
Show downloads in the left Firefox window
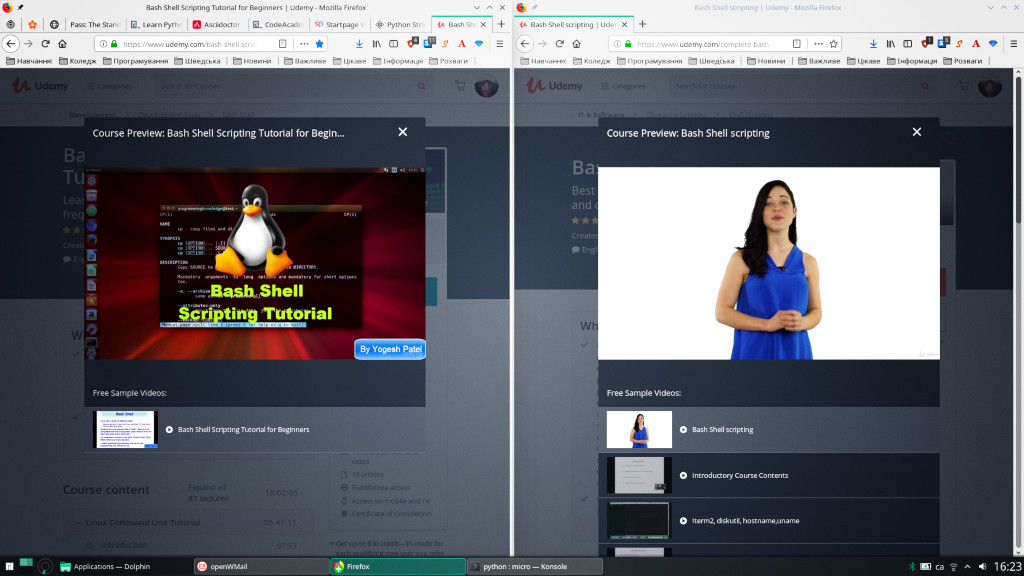click(359, 44)
